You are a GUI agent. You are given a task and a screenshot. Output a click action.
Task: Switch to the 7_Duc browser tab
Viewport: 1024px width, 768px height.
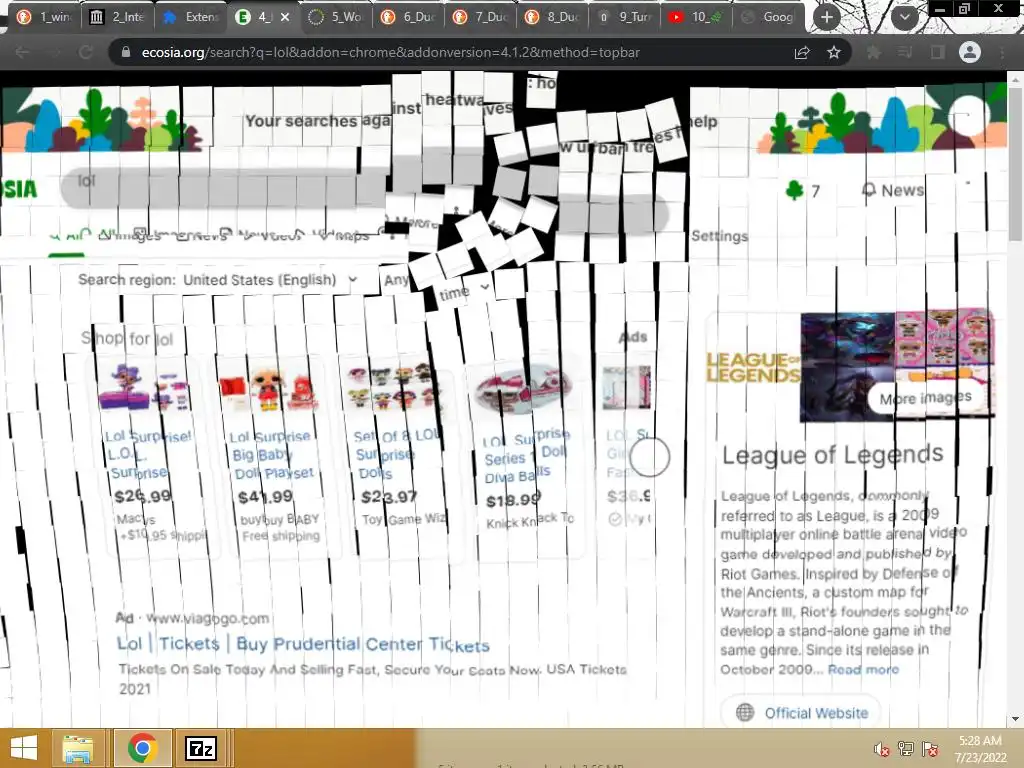480,17
